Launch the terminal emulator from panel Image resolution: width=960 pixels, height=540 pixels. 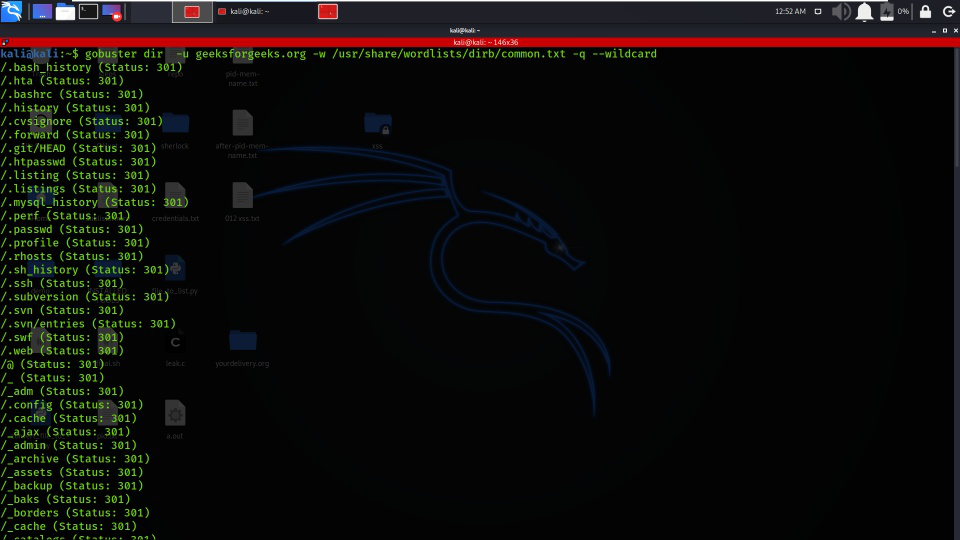pyautogui.click(x=88, y=12)
